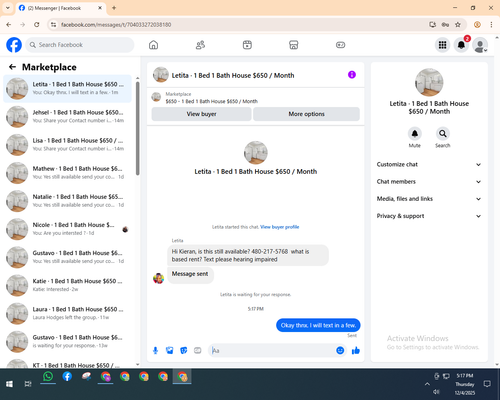The image size is (500, 400).
Task: Open the Laura conversation
Action: pos(67,313)
